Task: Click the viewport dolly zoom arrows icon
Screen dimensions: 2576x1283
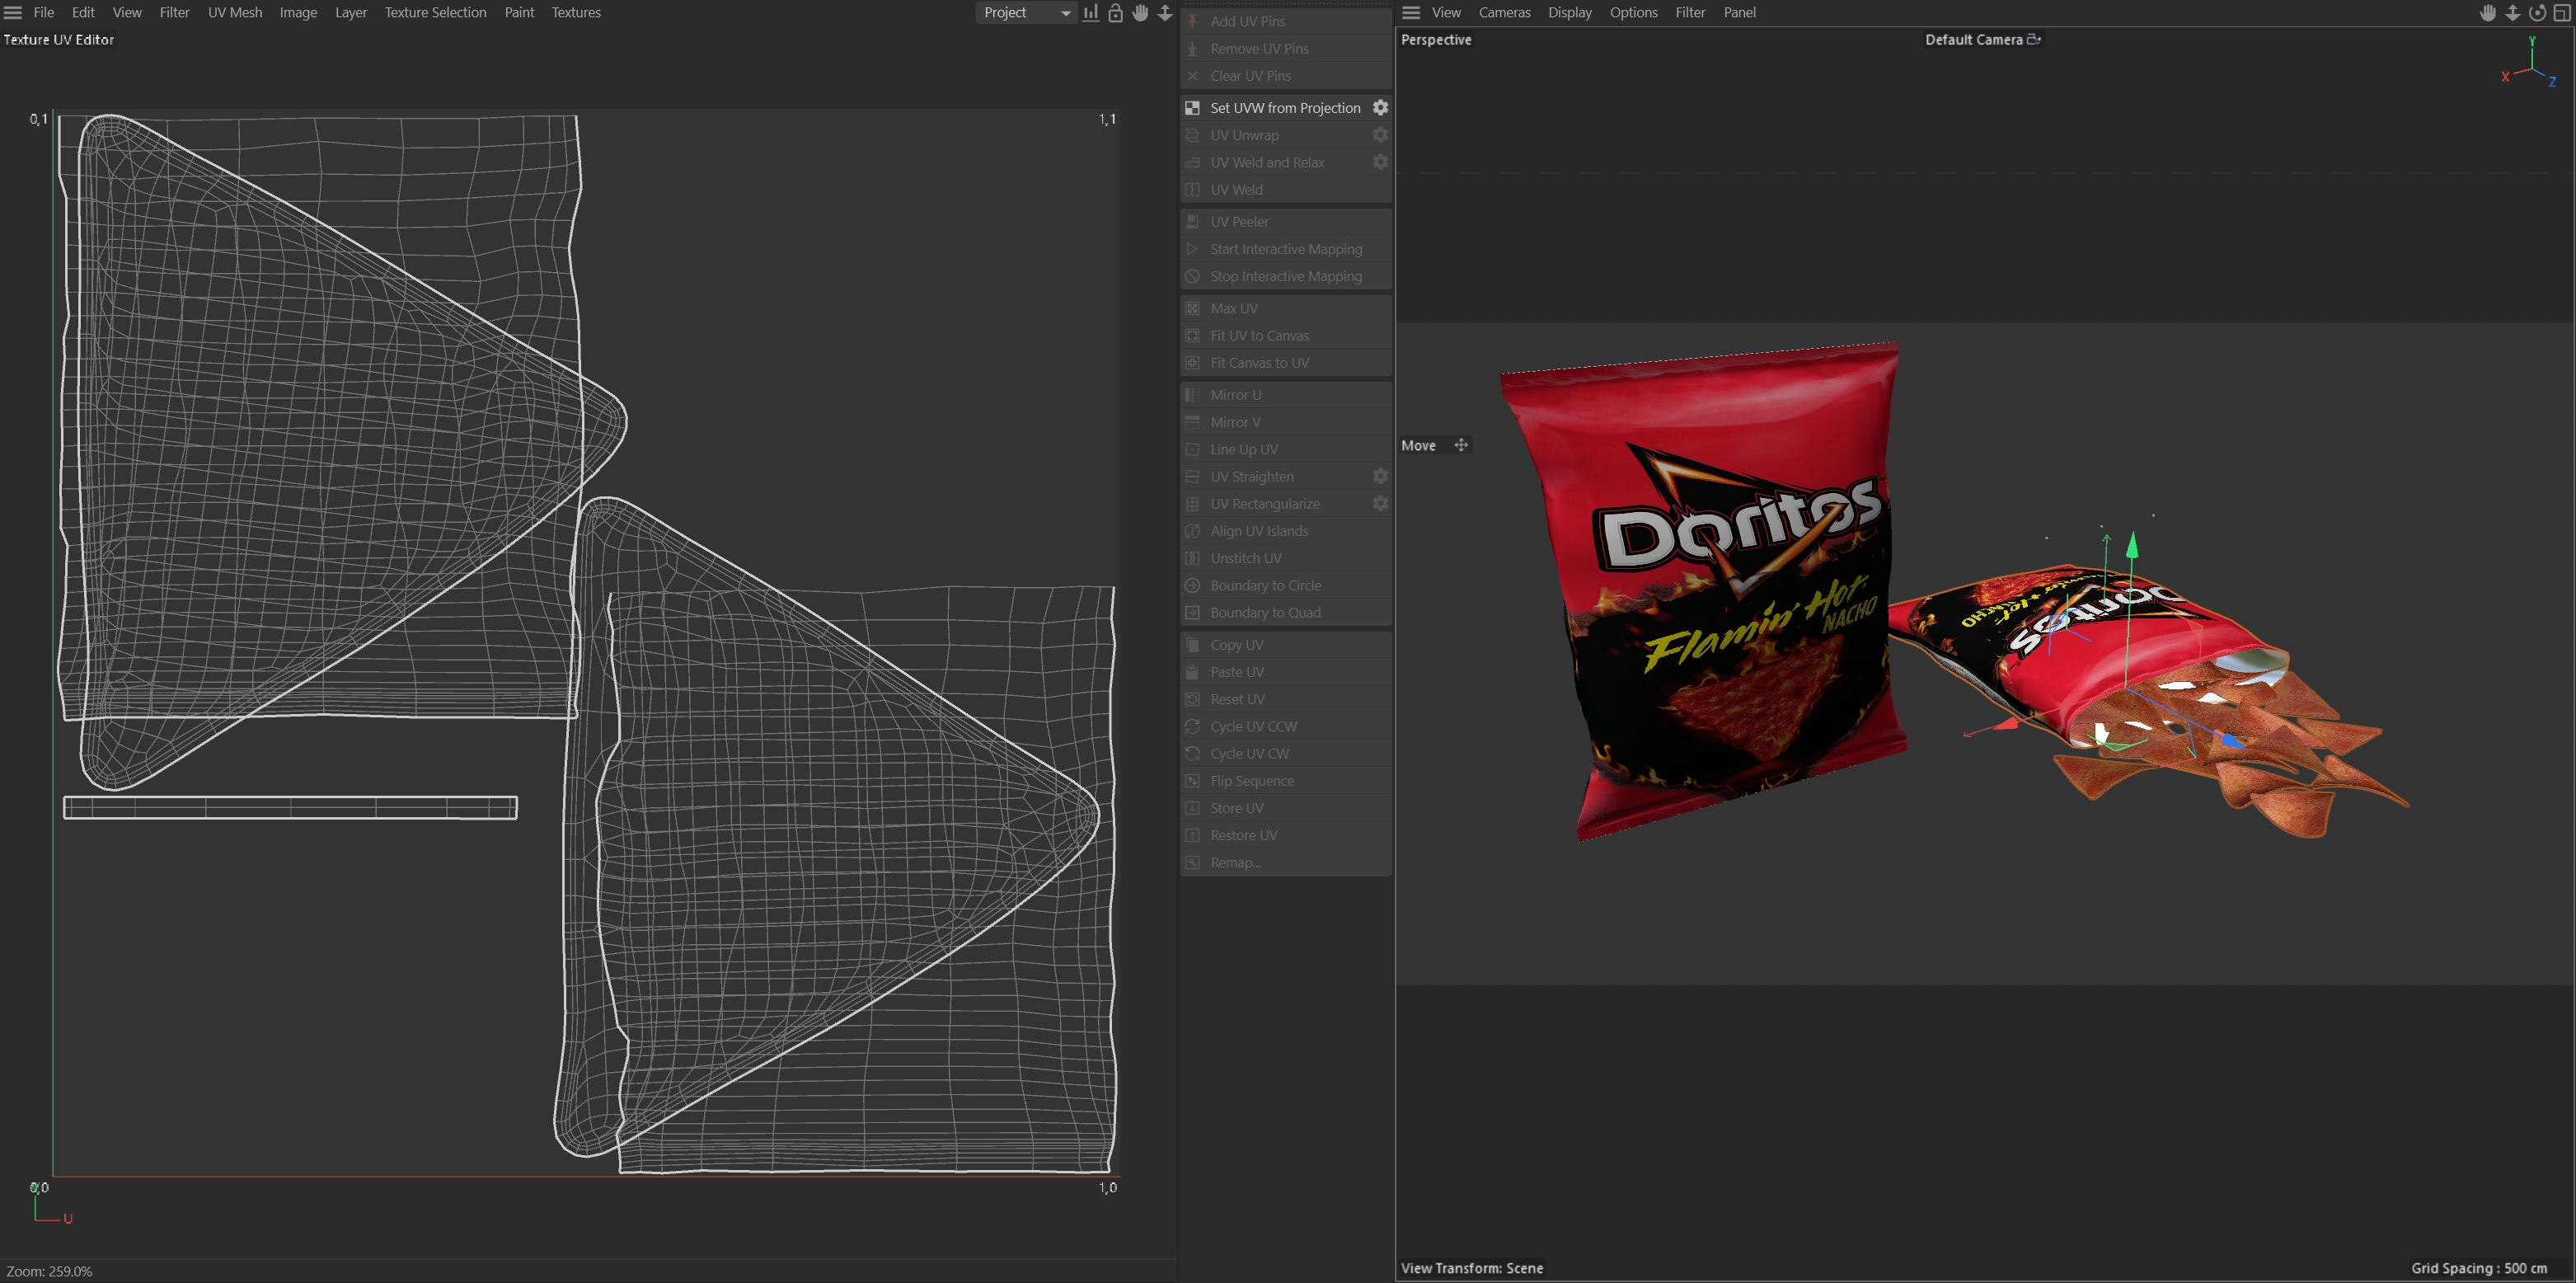Action: 2512,13
